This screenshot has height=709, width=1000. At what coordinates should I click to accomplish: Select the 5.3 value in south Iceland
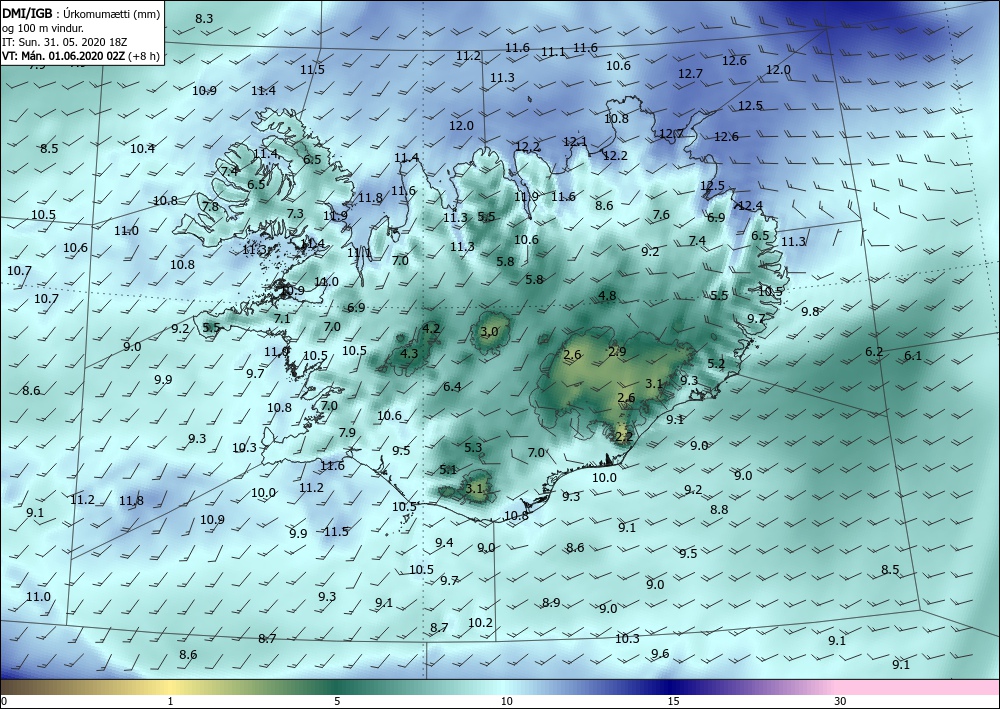[x=473, y=448]
